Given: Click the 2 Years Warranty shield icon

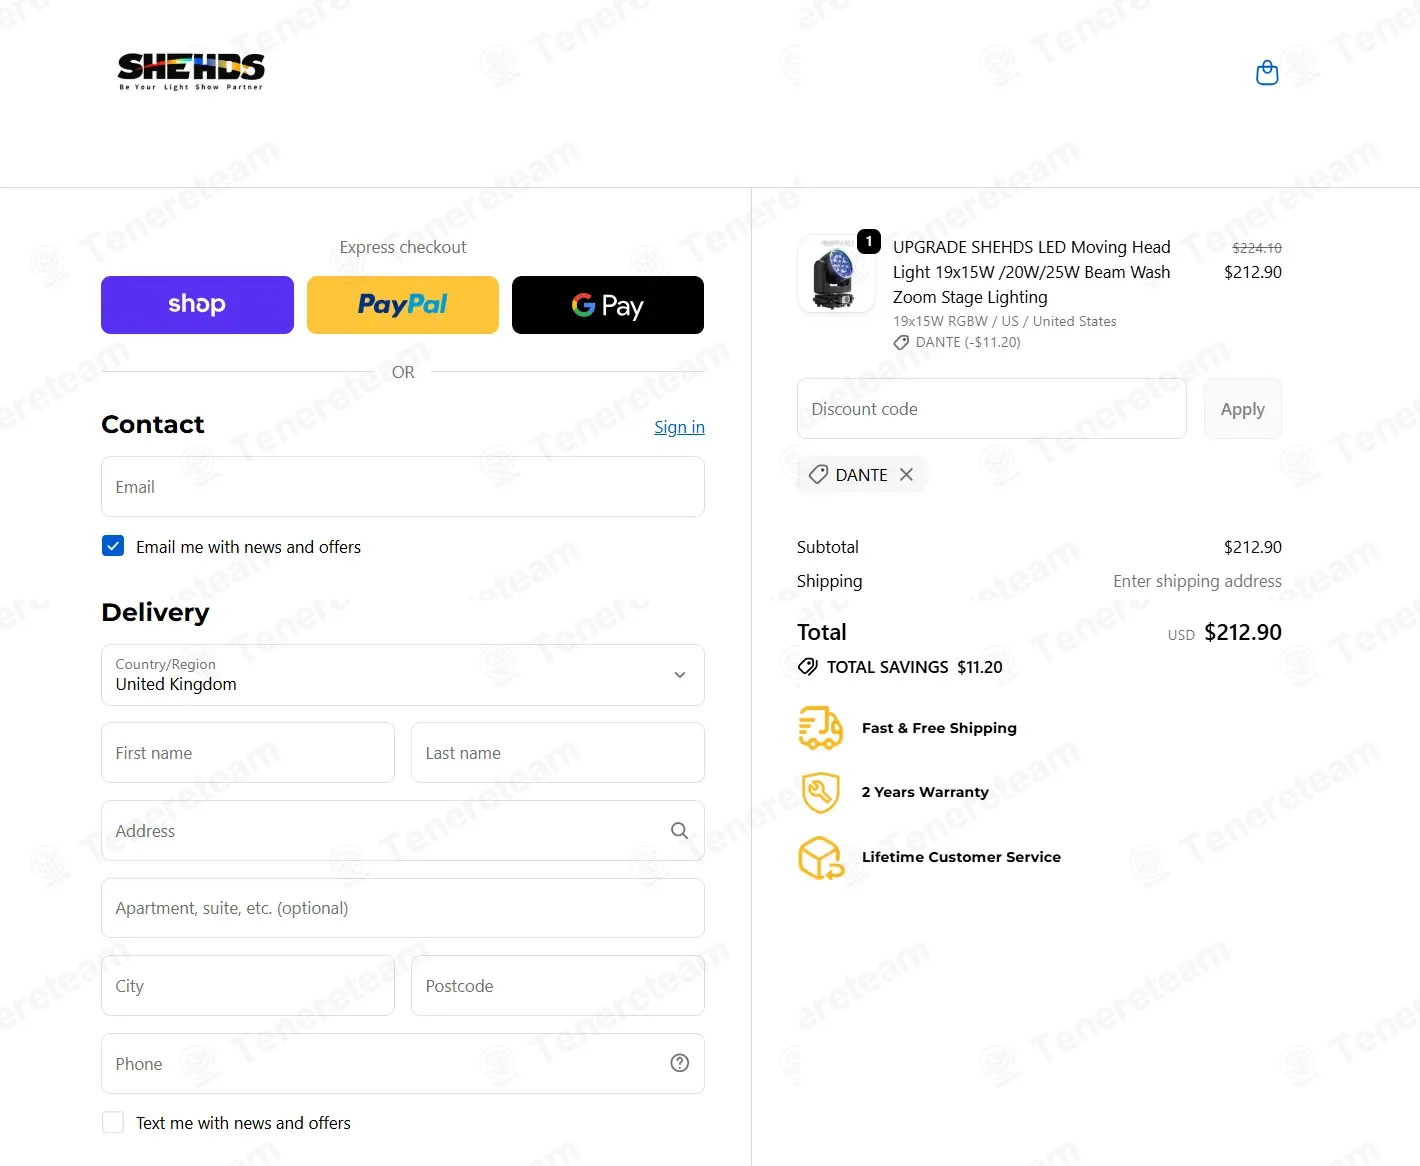Looking at the screenshot, I should [x=821, y=792].
